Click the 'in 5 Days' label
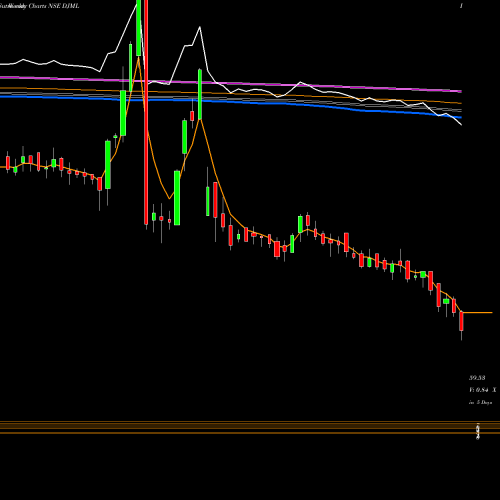This screenshot has height=500, width=500. [480, 402]
